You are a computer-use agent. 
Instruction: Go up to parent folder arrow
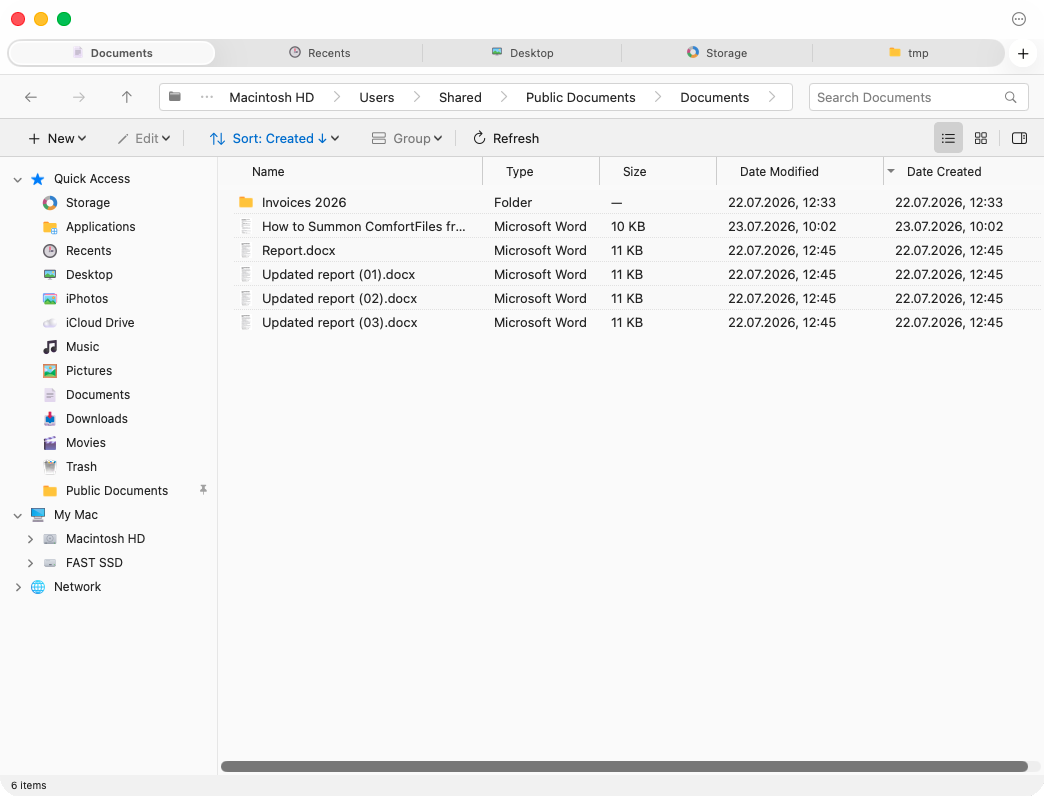(127, 97)
